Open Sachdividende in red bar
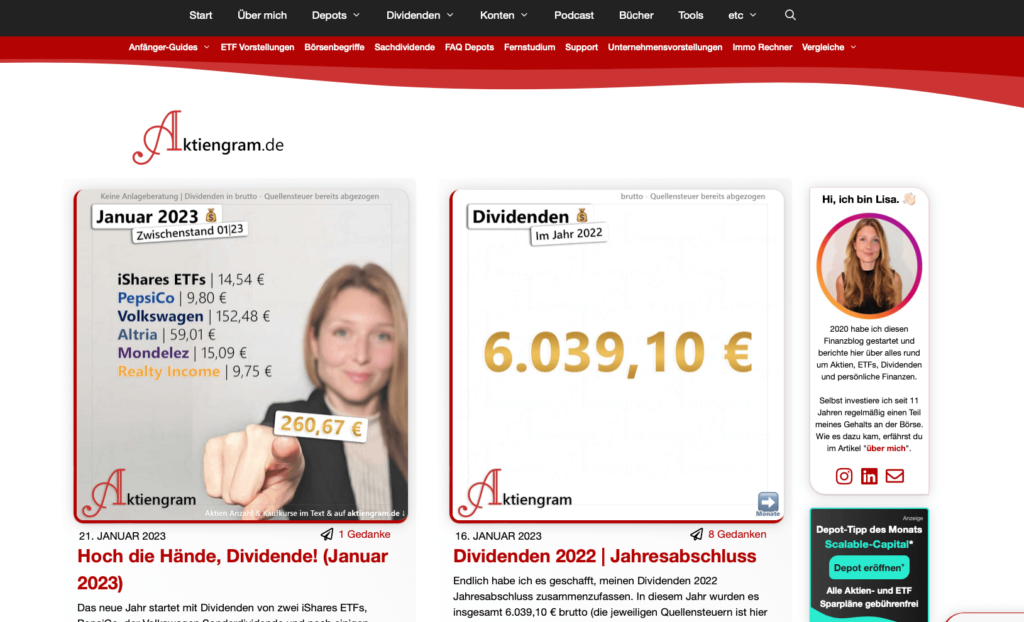Image resolution: width=1024 pixels, height=622 pixels. [404, 47]
